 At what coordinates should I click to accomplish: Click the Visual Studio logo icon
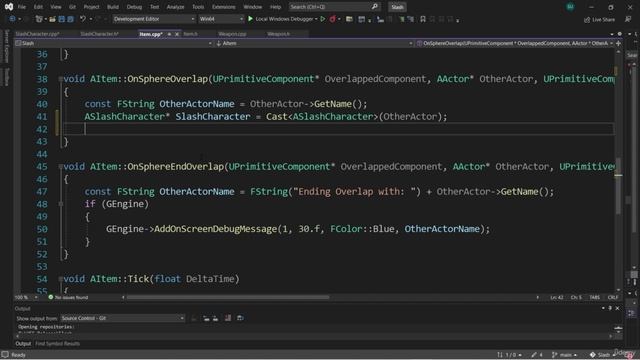[8, 7]
